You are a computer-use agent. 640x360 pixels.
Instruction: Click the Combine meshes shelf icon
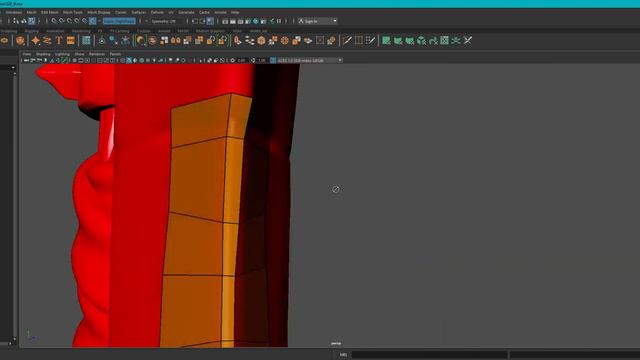(x=164, y=40)
